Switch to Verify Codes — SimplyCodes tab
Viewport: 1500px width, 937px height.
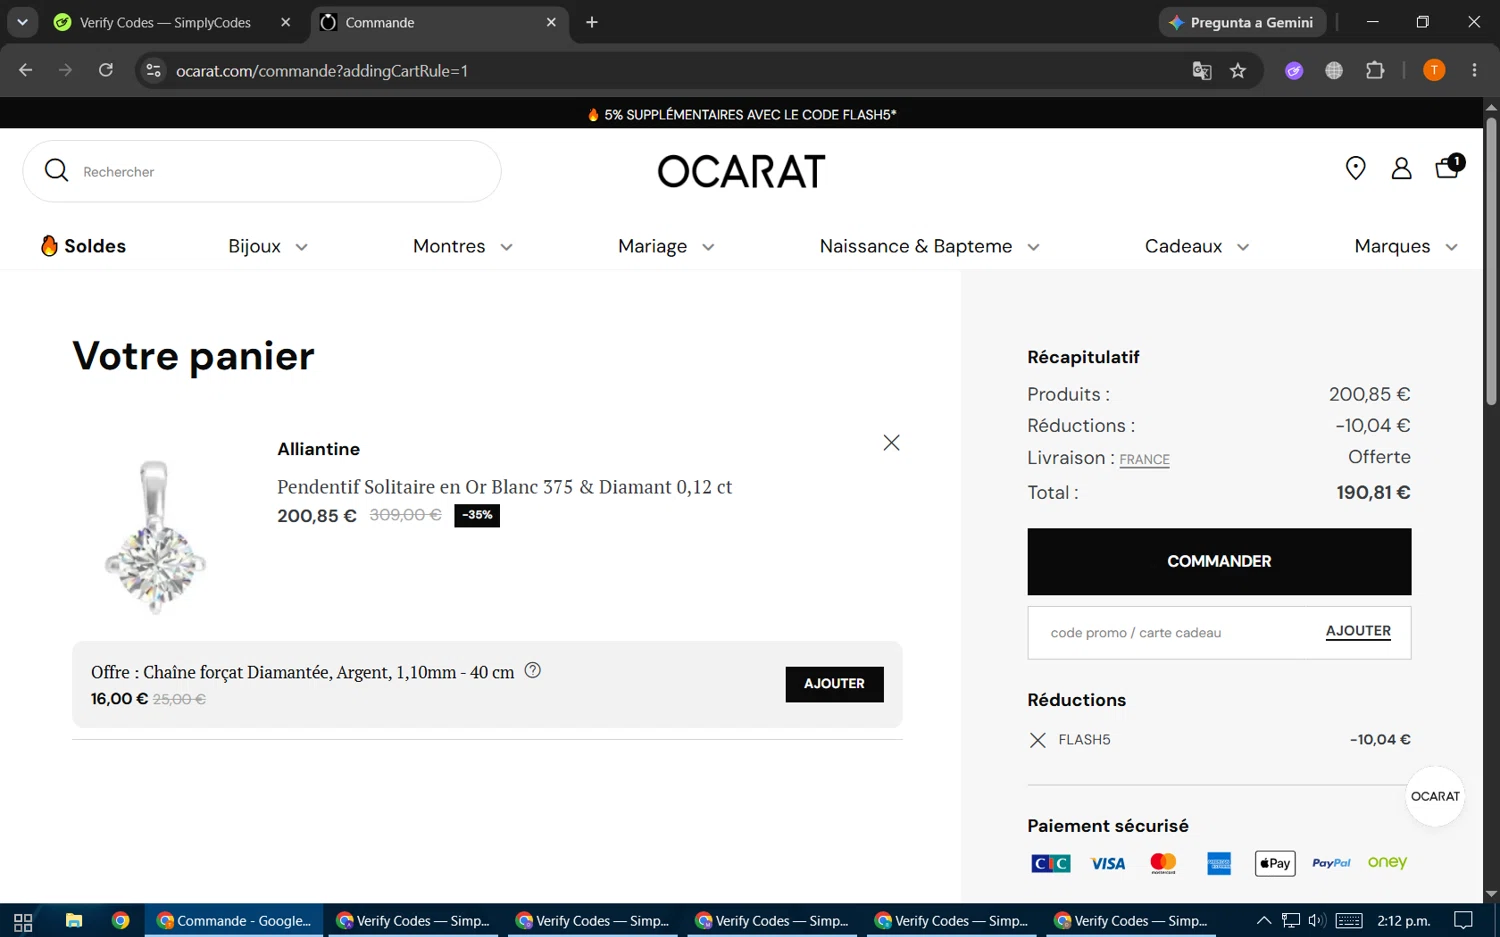tap(164, 22)
